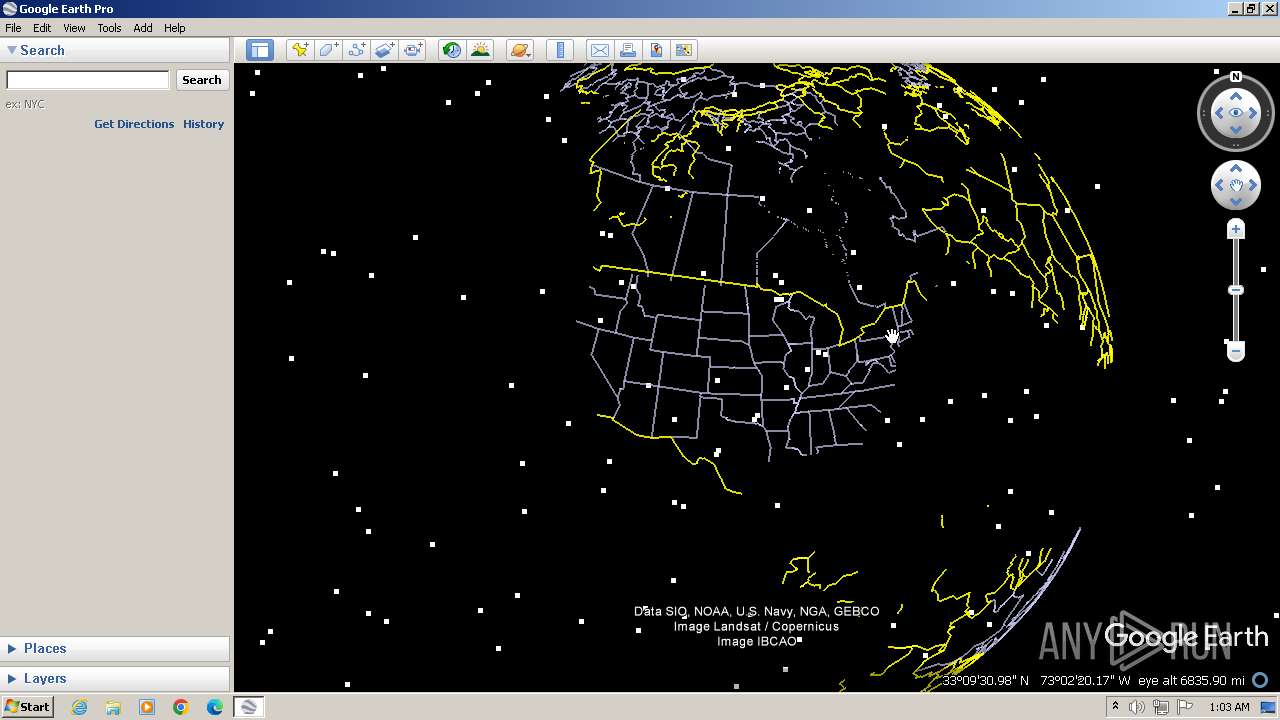The height and width of the screenshot is (720, 1280).
Task: Click into the search input field
Action: pos(88,80)
